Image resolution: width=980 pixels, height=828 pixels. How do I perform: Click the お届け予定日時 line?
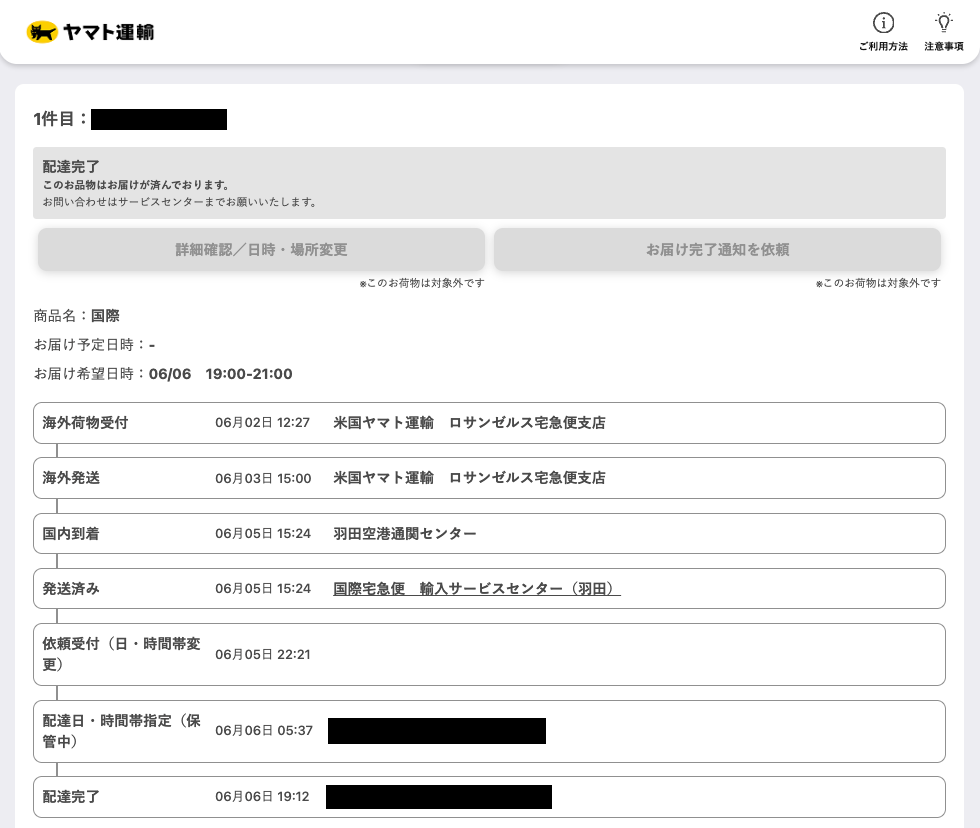tap(94, 344)
